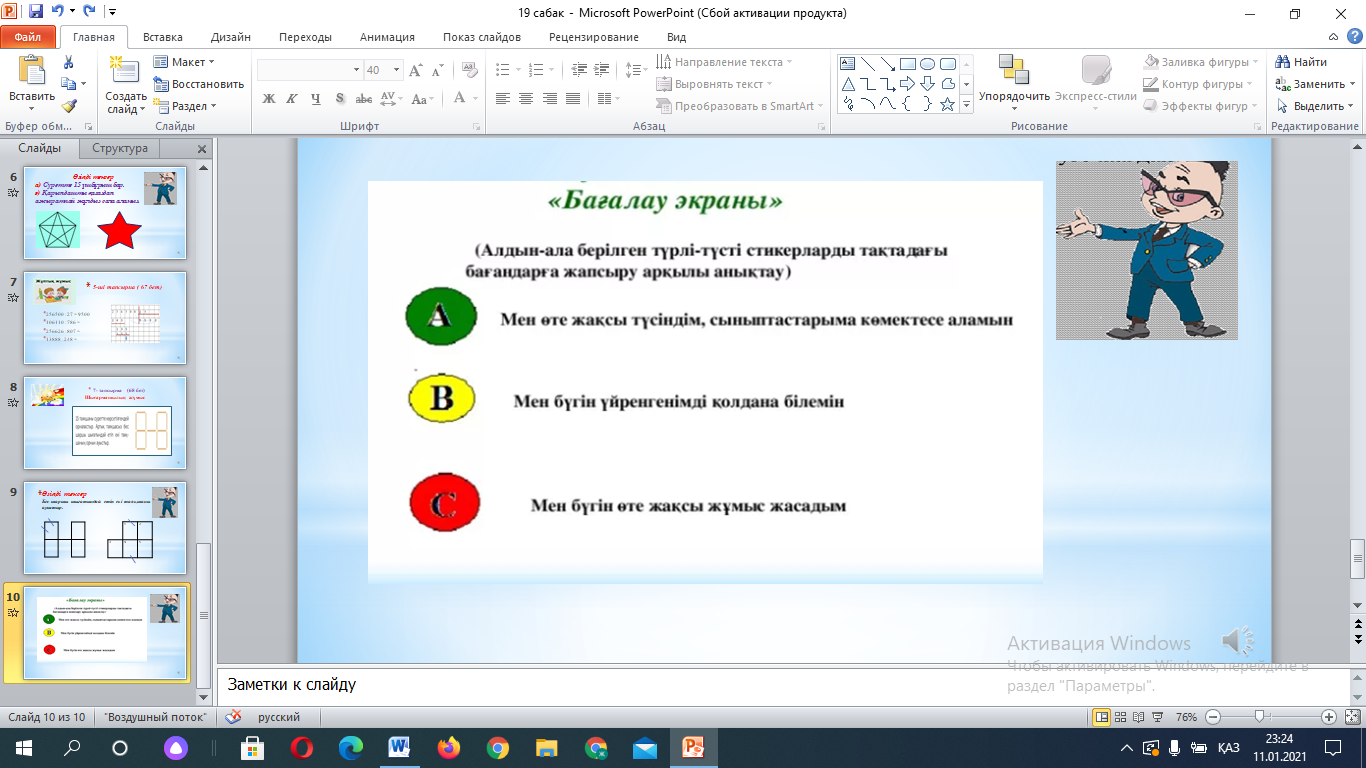
Task: Undo the last action in the quick access toolbar
Action: [60, 13]
